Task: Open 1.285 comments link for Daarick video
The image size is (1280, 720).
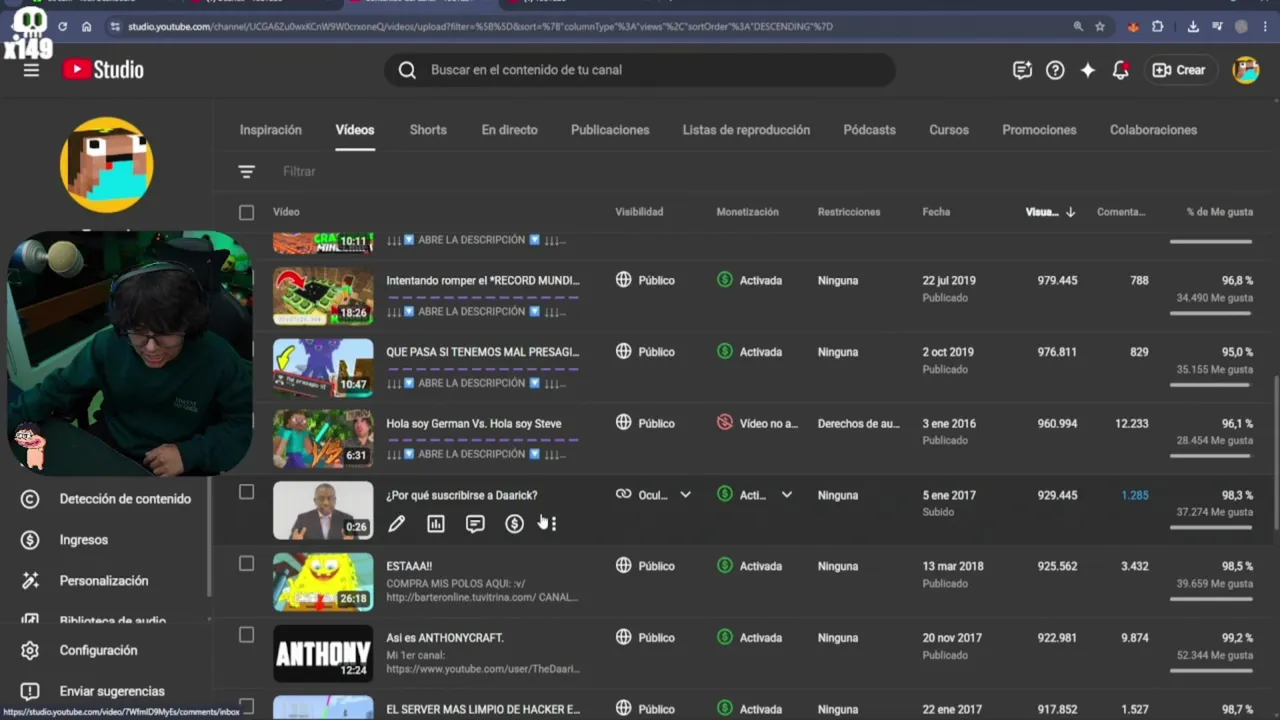Action: (x=1135, y=495)
